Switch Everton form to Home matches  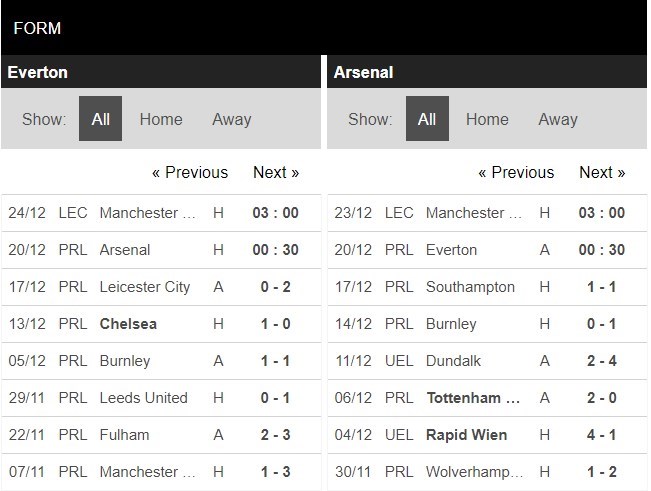click(161, 119)
